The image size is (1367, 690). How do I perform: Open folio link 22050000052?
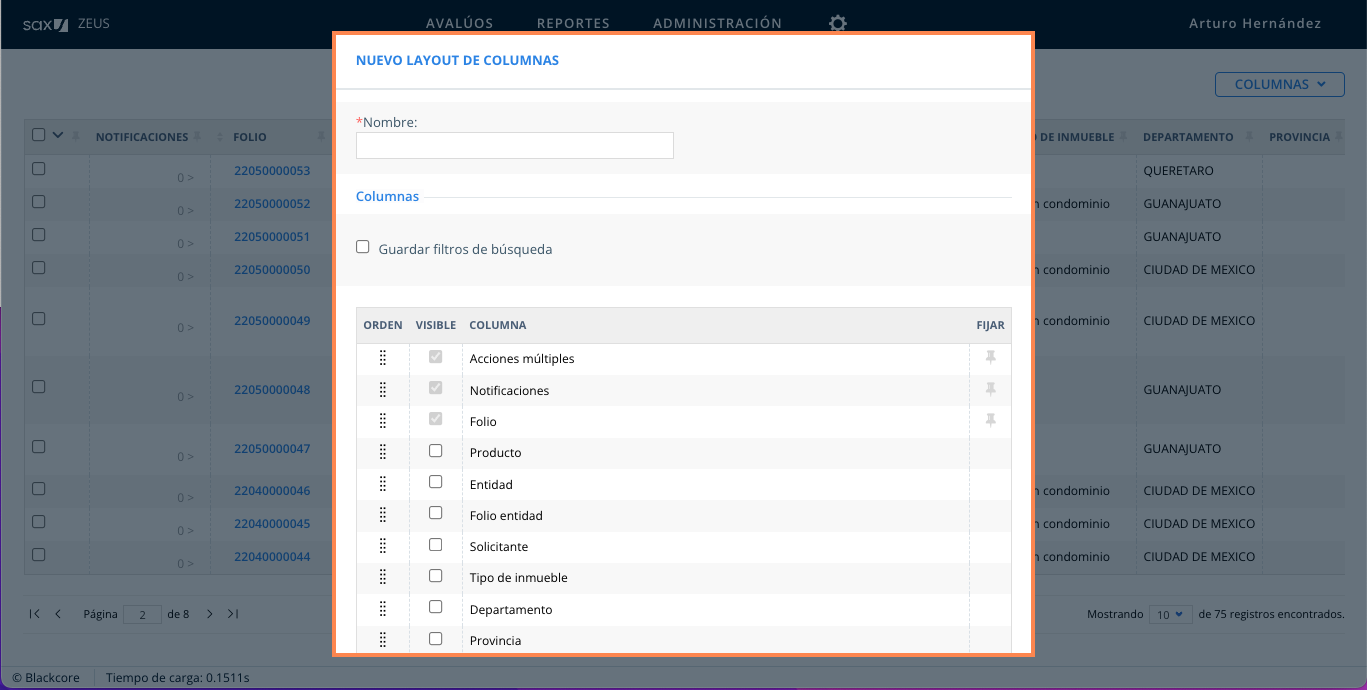[x=272, y=204]
